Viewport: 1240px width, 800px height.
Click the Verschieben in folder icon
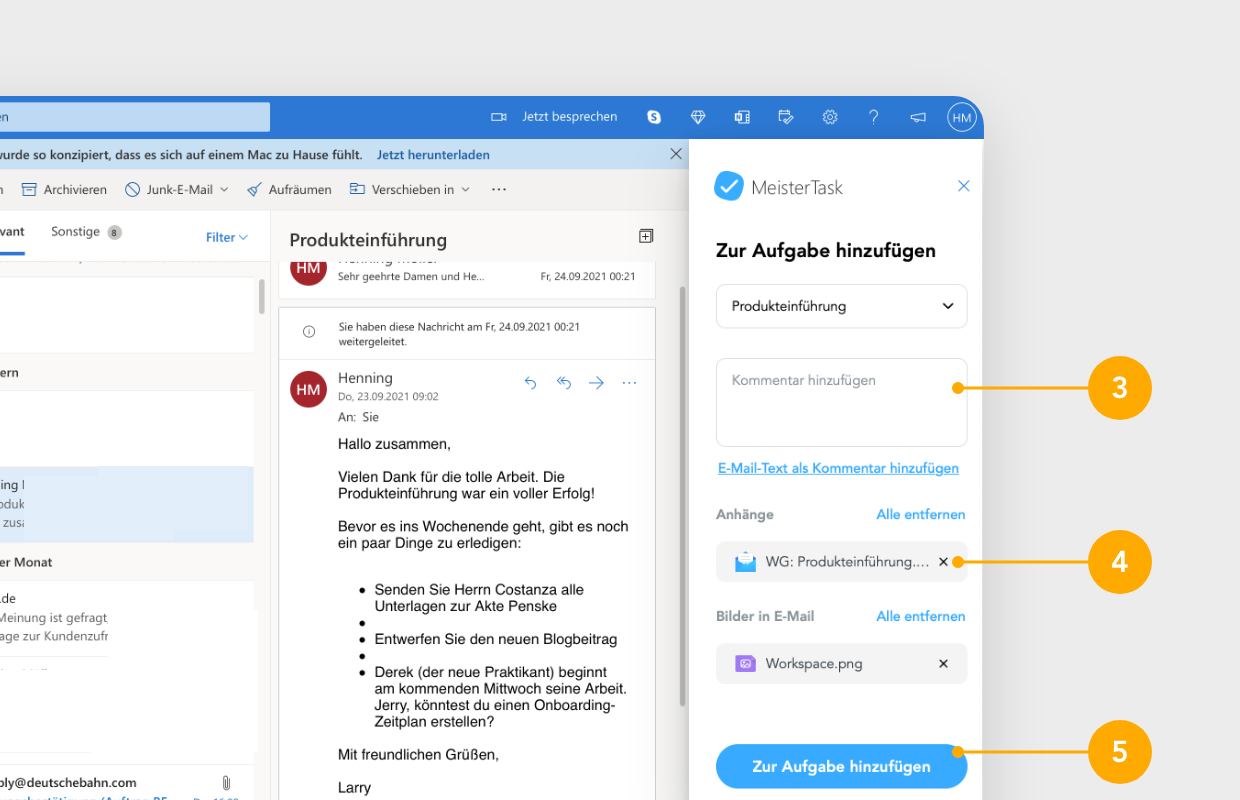[357, 189]
